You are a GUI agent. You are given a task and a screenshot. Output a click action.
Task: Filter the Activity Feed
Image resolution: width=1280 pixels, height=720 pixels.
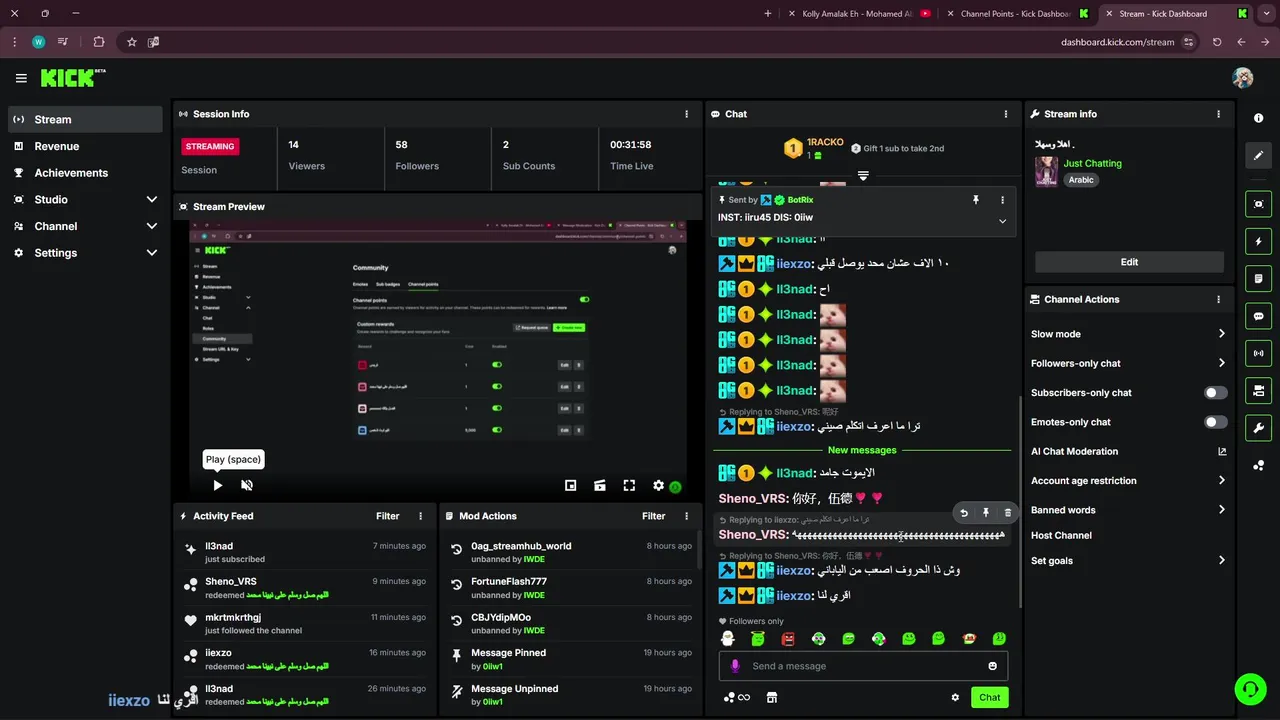pyautogui.click(x=388, y=516)
